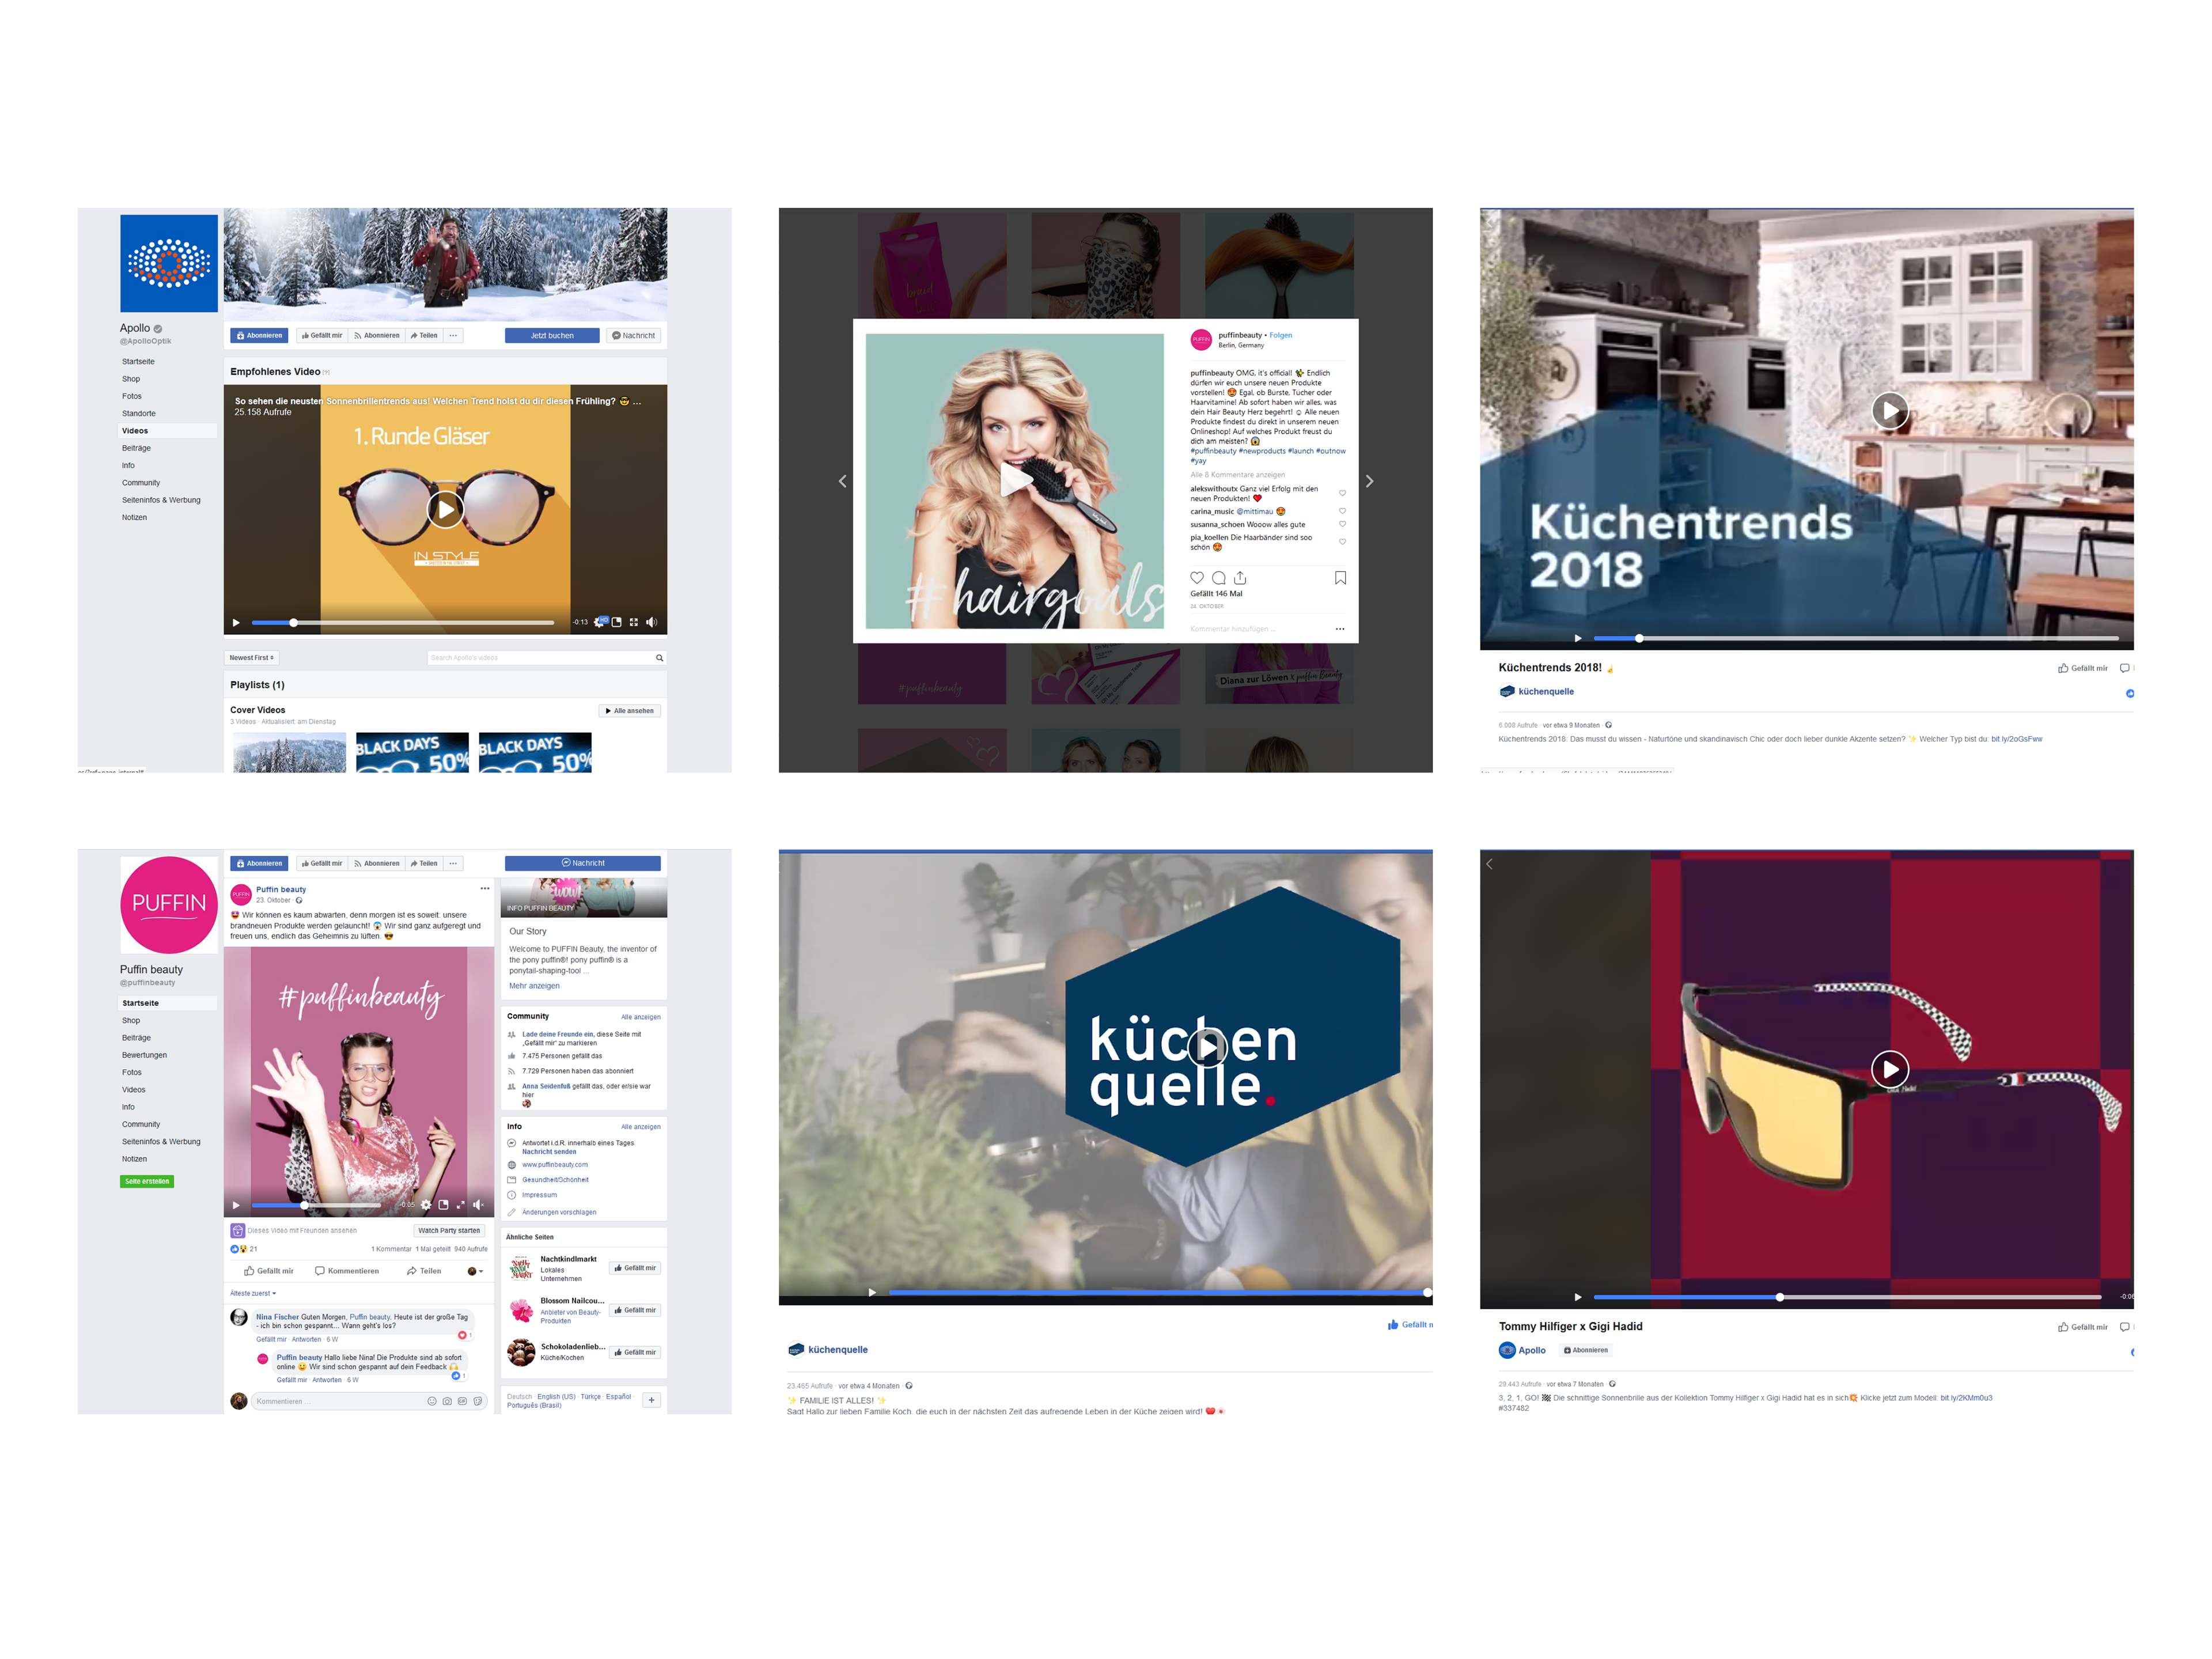The width and height of the screenshot is (2212, 1659).
Task: Select Videos tab in Apollo sidebar
Action: 135,431
